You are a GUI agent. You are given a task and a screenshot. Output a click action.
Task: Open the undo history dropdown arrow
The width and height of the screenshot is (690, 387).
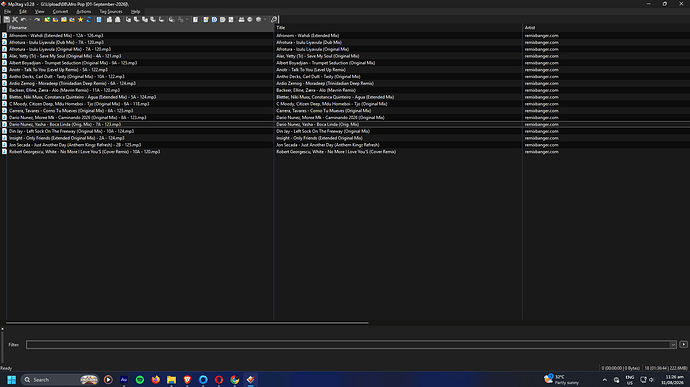click(30, 19)
